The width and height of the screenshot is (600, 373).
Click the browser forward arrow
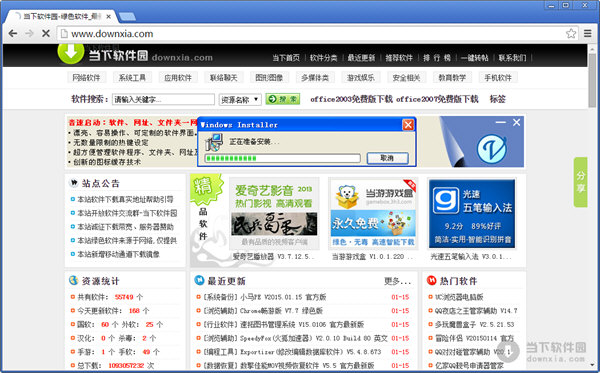pyautogui.click(x=29, y=34)
